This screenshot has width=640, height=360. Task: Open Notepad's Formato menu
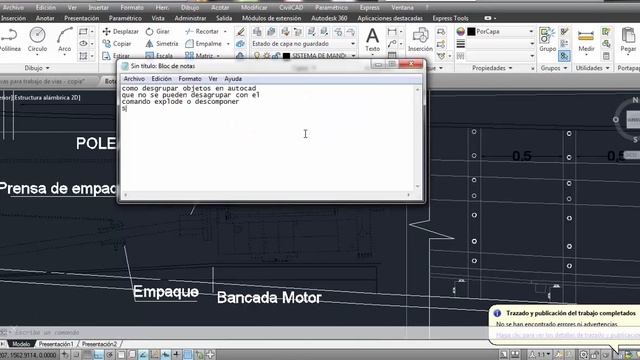pyautogui.click(x=190, y=79)
